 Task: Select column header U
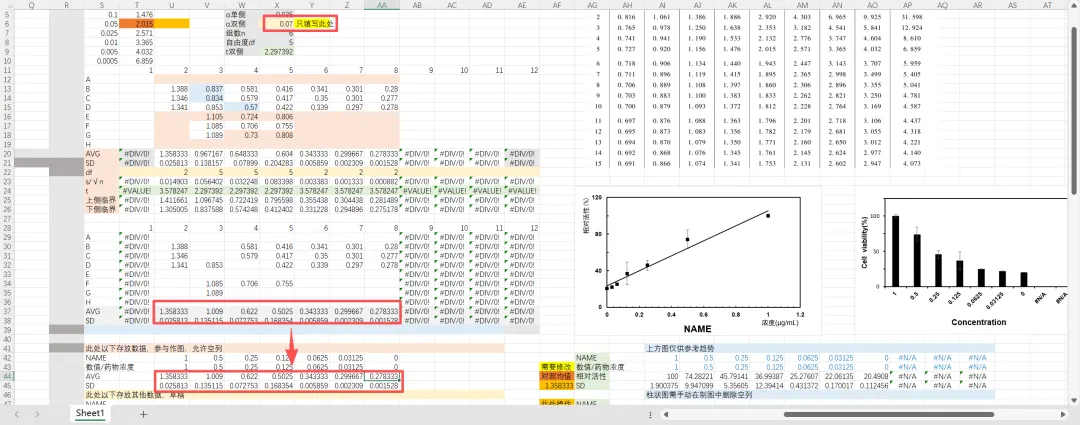tap(172, 5)
